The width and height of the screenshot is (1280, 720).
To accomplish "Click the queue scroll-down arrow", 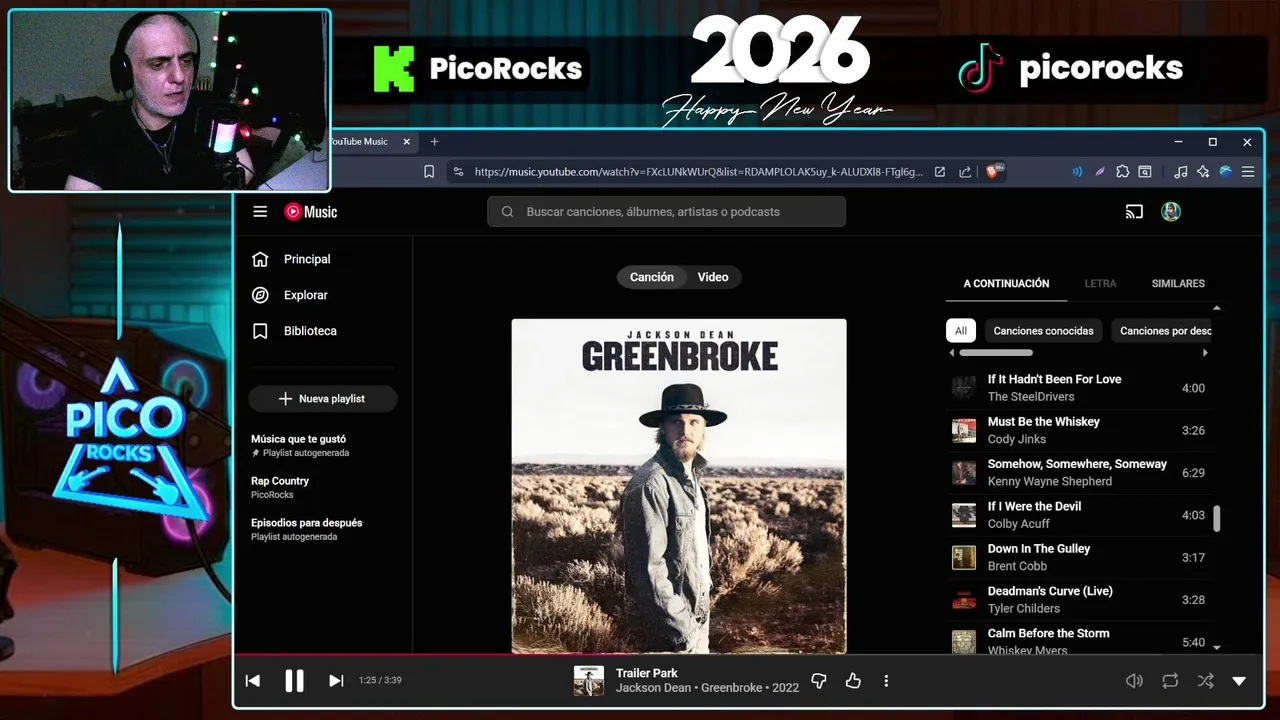I will (x=1217, y=647).
